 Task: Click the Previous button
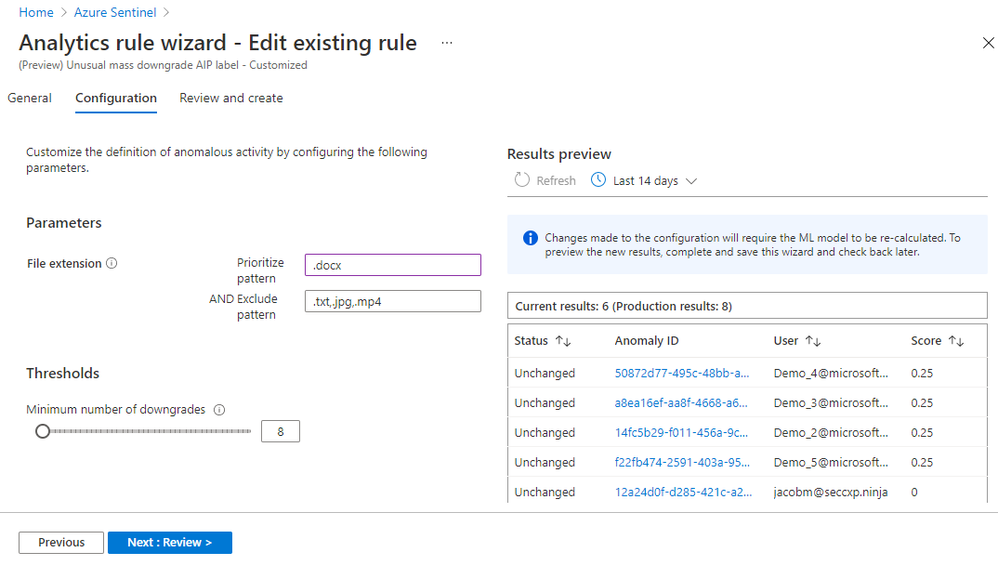click(x=61, y=542)
